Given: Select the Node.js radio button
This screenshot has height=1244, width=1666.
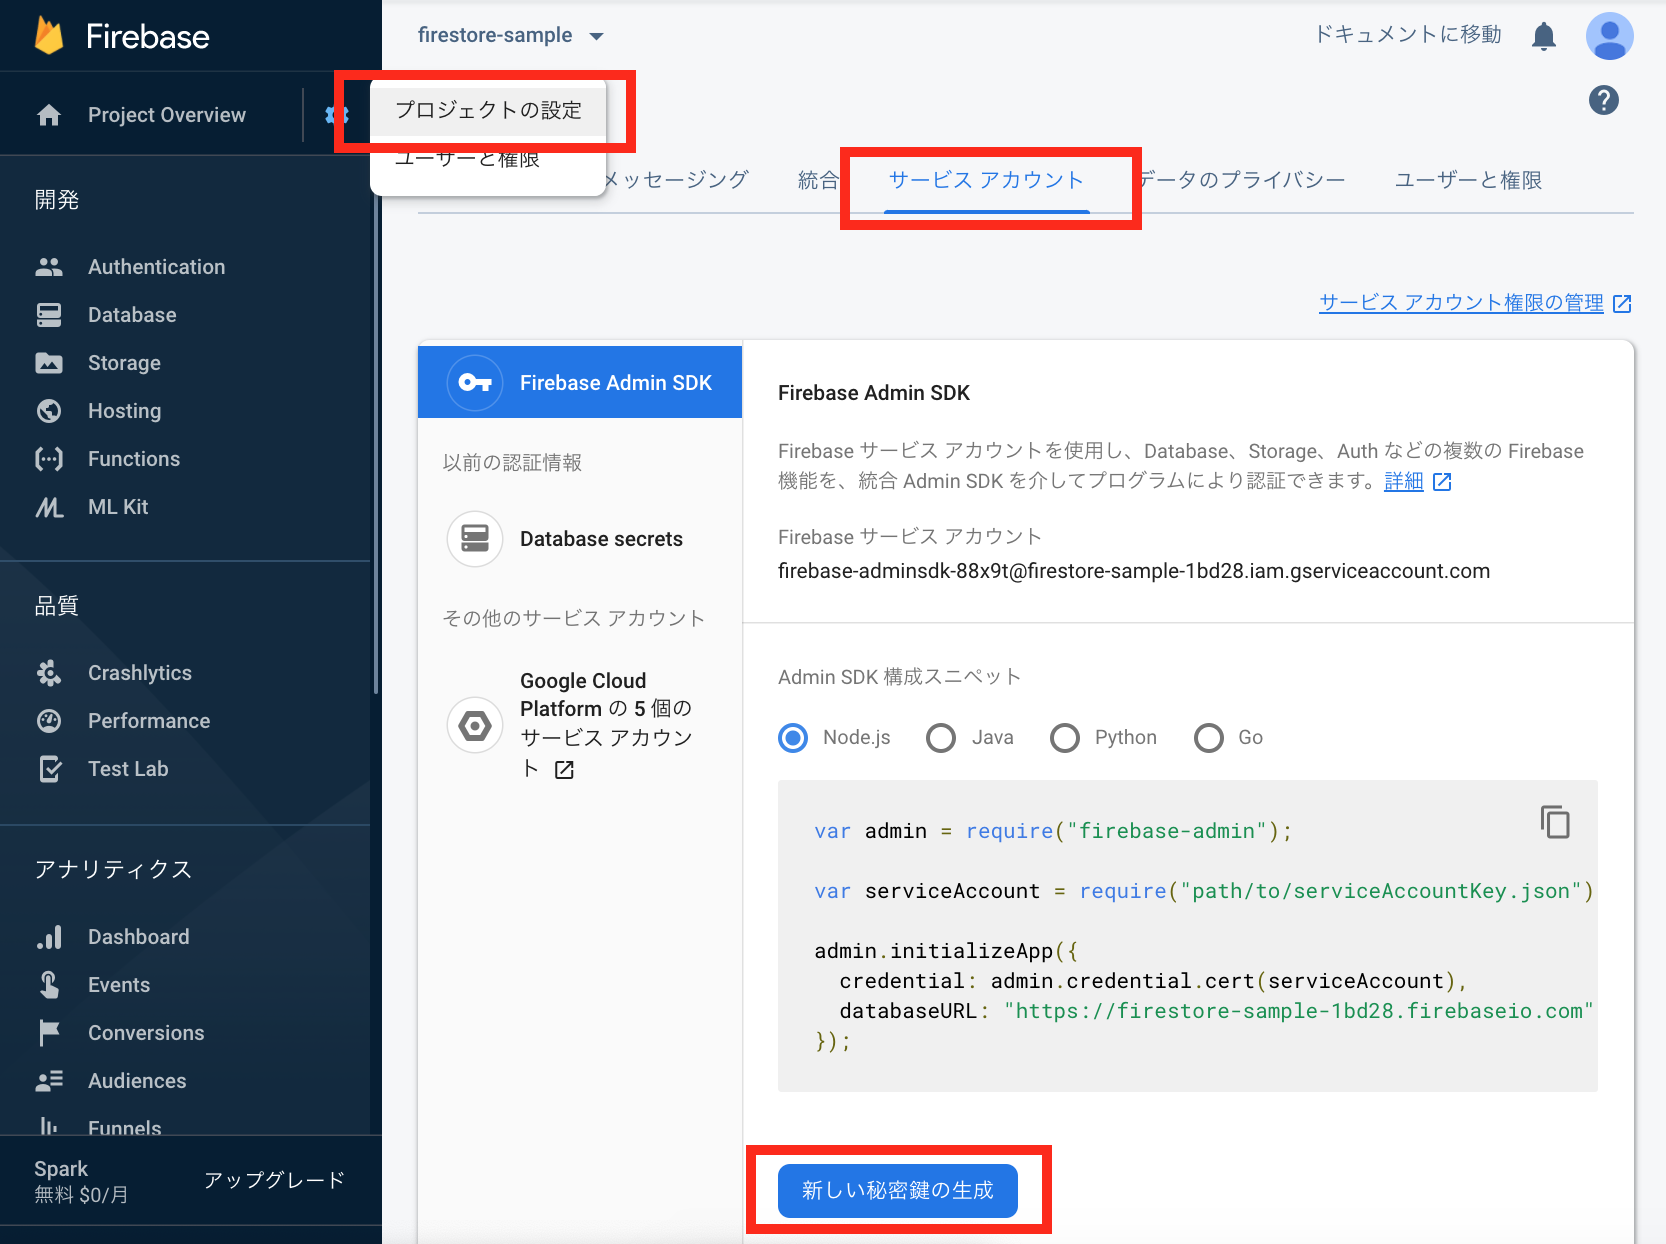Looking at the screenshot, I should 793,738.
